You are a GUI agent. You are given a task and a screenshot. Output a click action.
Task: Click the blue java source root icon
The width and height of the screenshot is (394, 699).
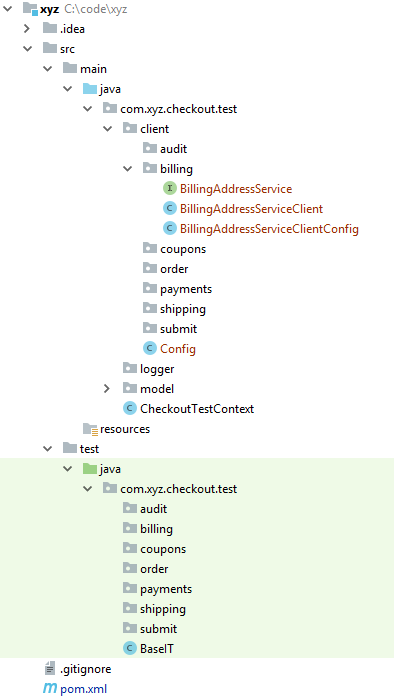(90, 88)
